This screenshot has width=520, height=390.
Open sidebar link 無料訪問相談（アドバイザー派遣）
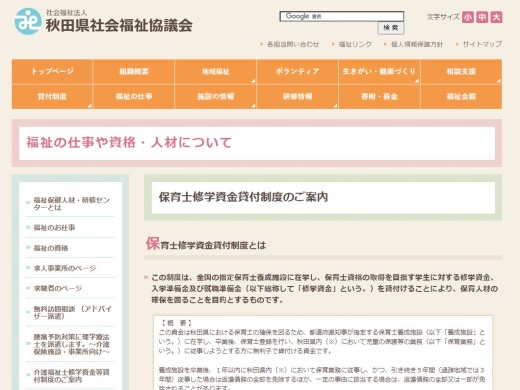[72, 312]
